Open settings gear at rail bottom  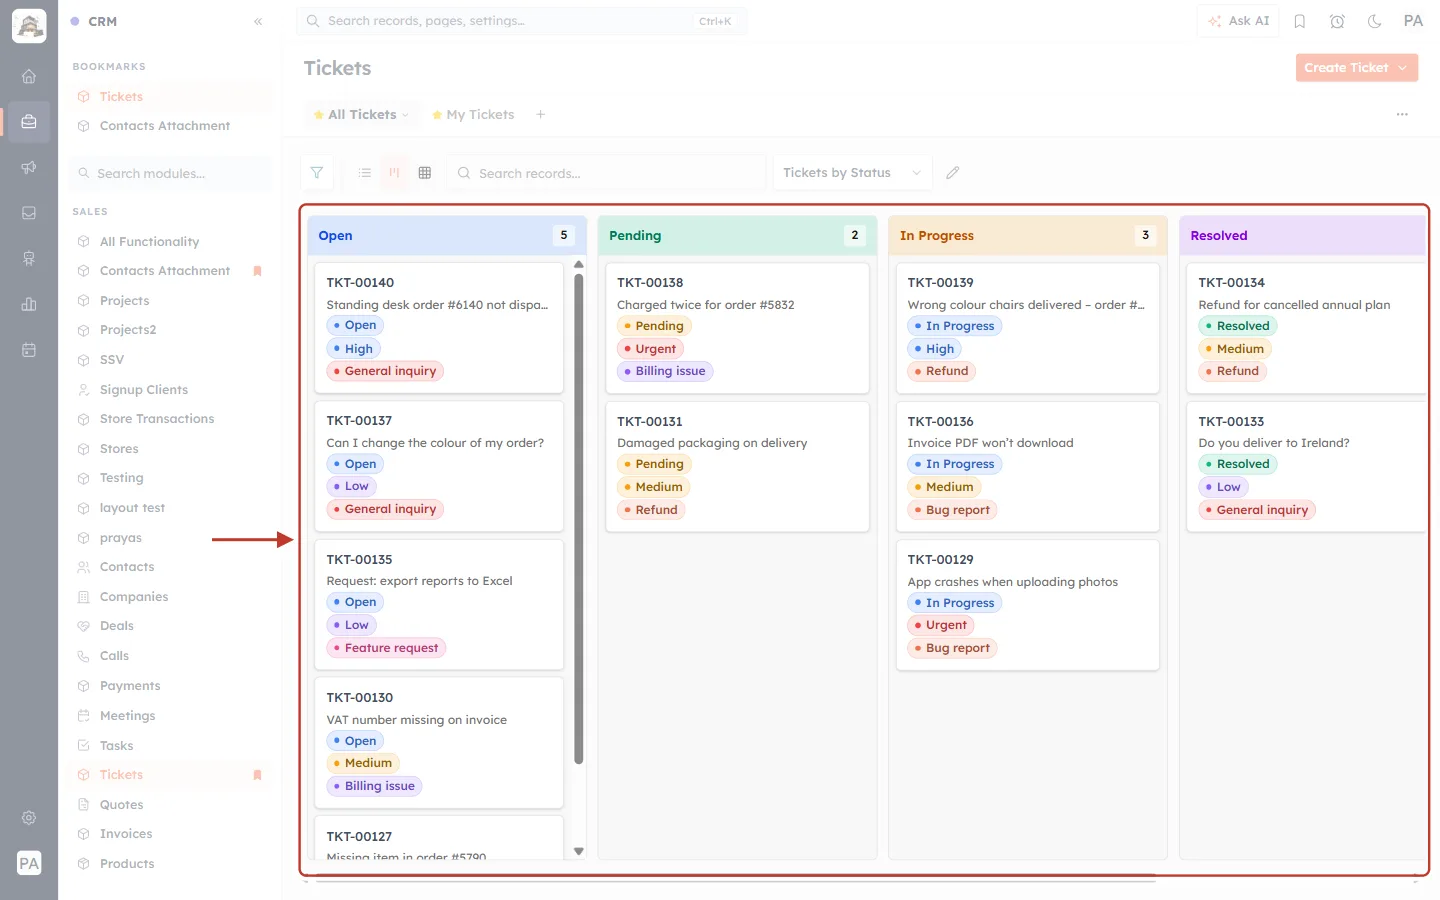[x=29, y=818]
